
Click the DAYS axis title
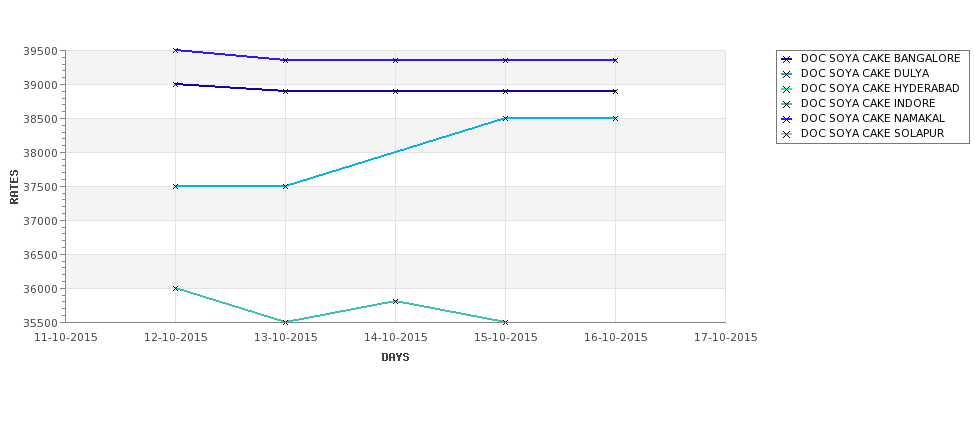(395, 358)
